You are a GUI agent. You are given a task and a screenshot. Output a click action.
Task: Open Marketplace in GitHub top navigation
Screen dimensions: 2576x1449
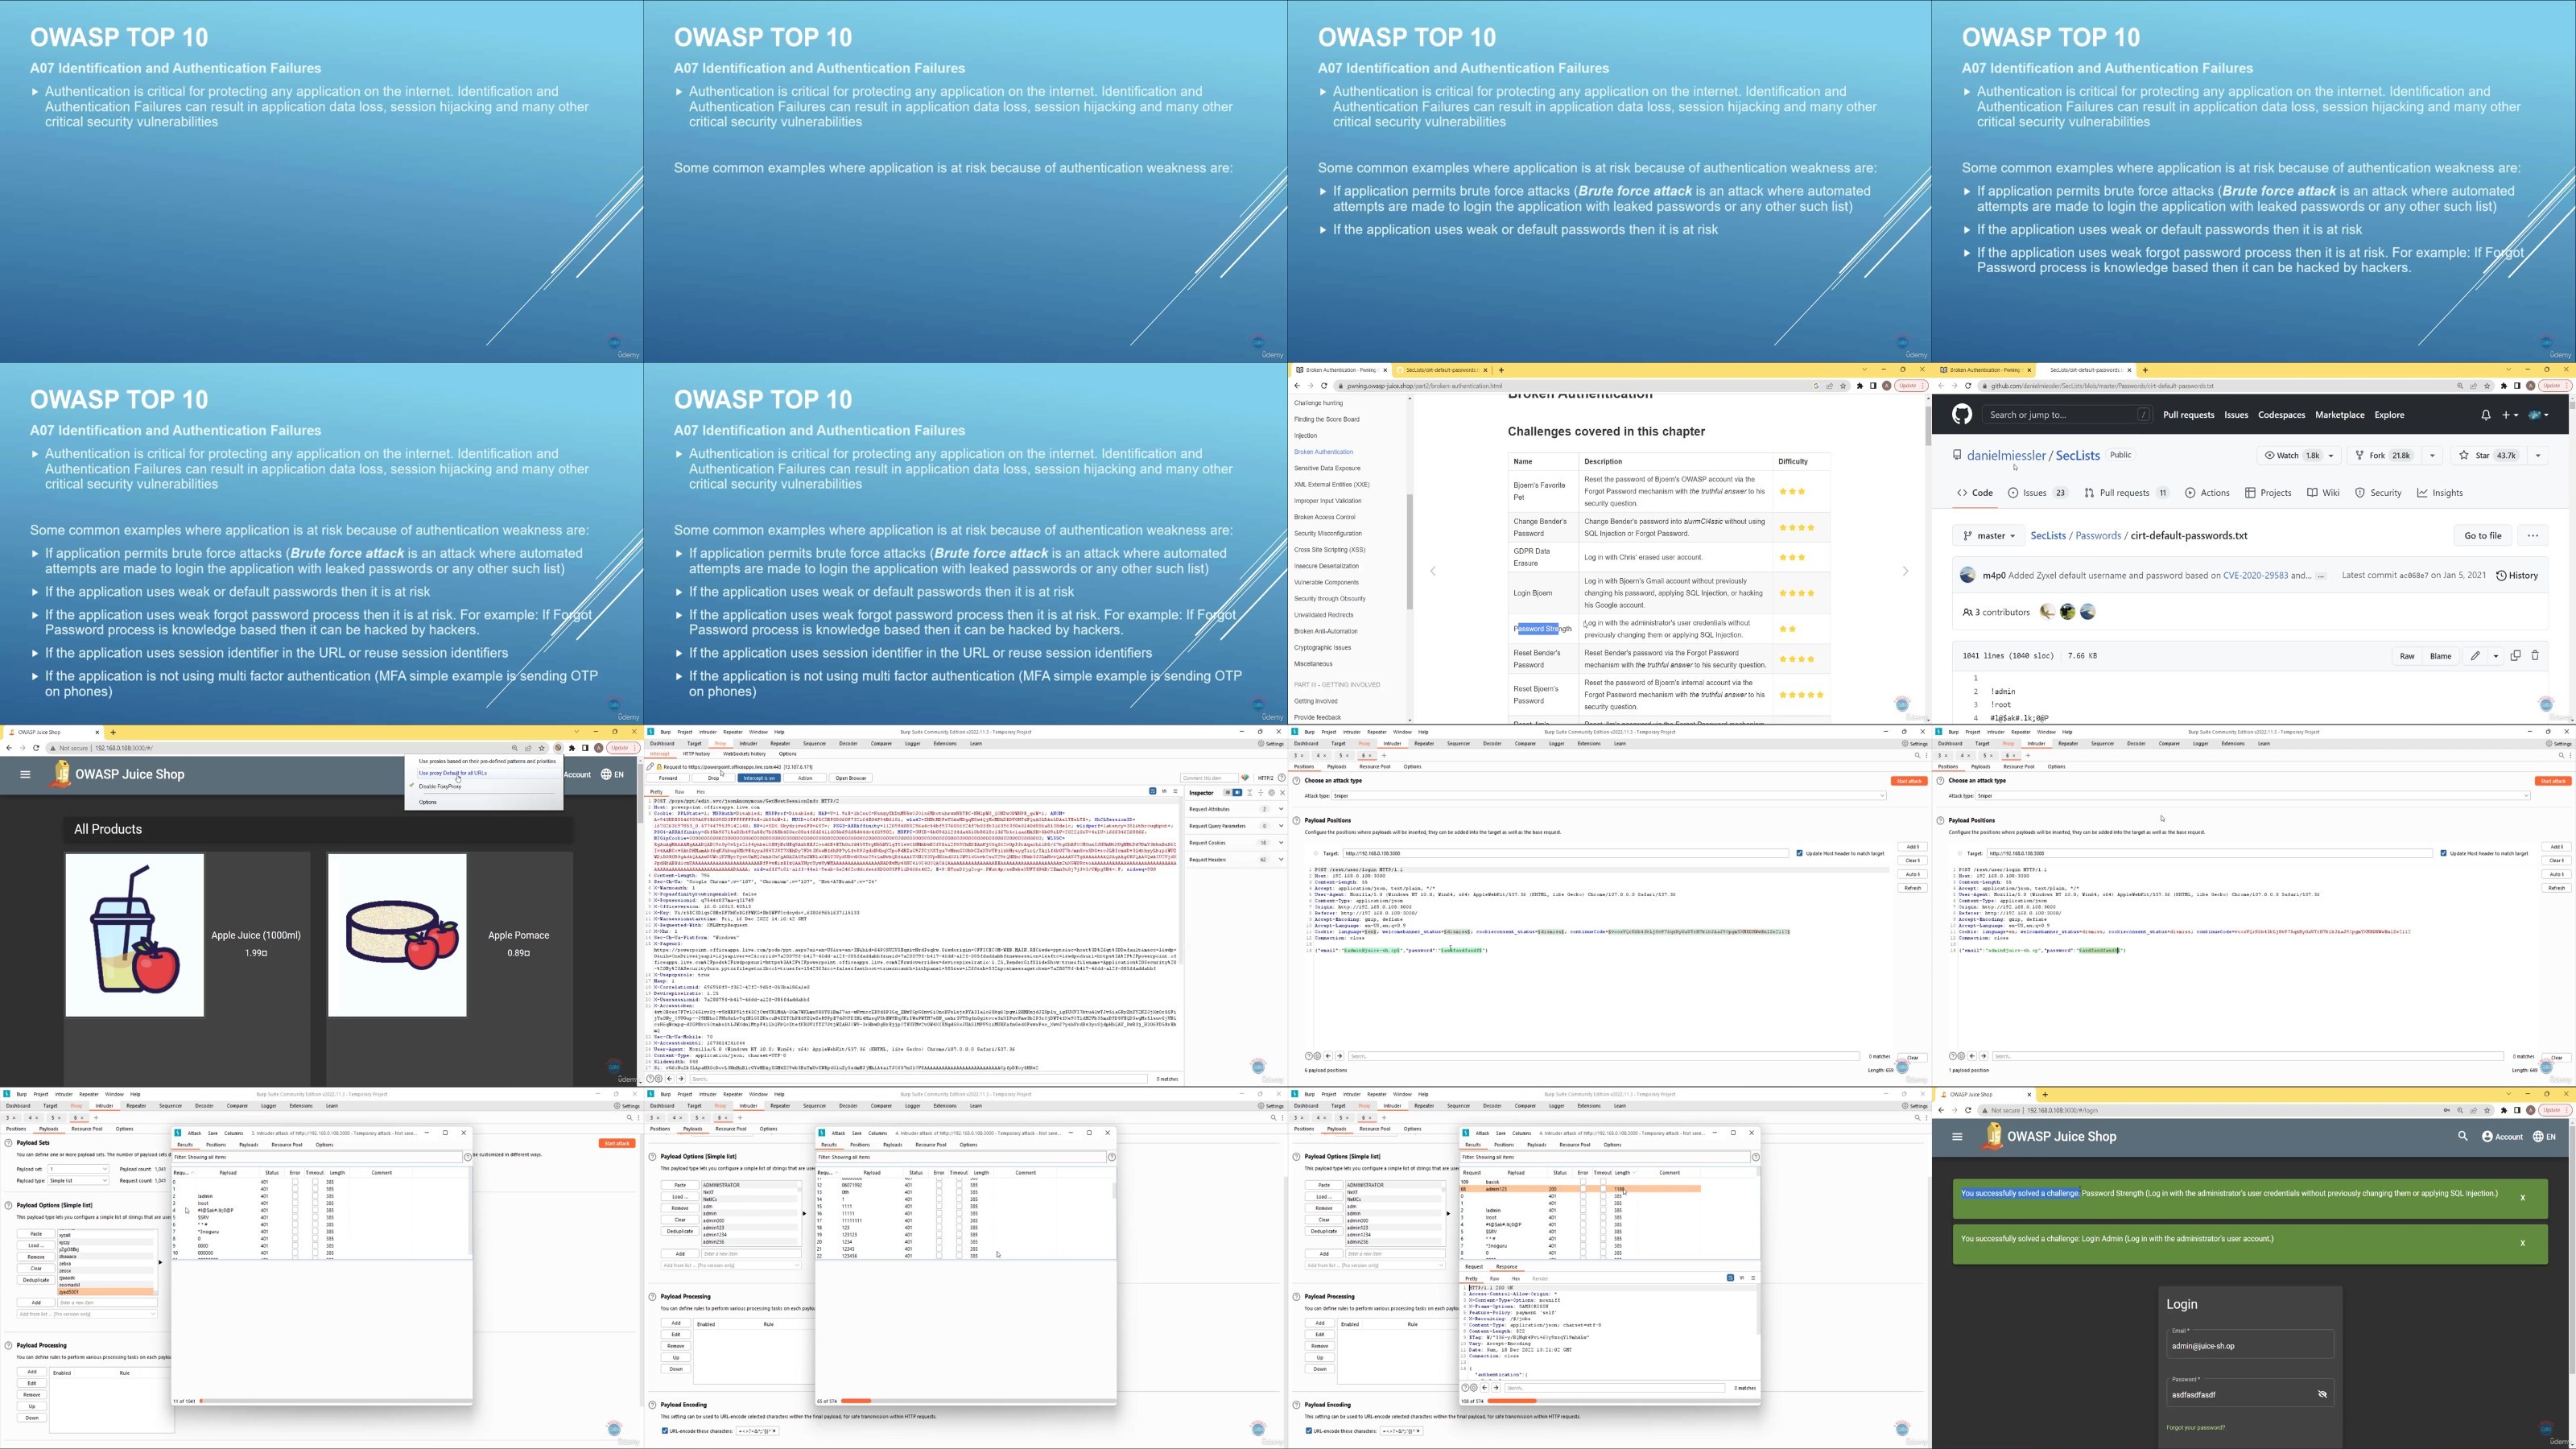pos(2339,415)
